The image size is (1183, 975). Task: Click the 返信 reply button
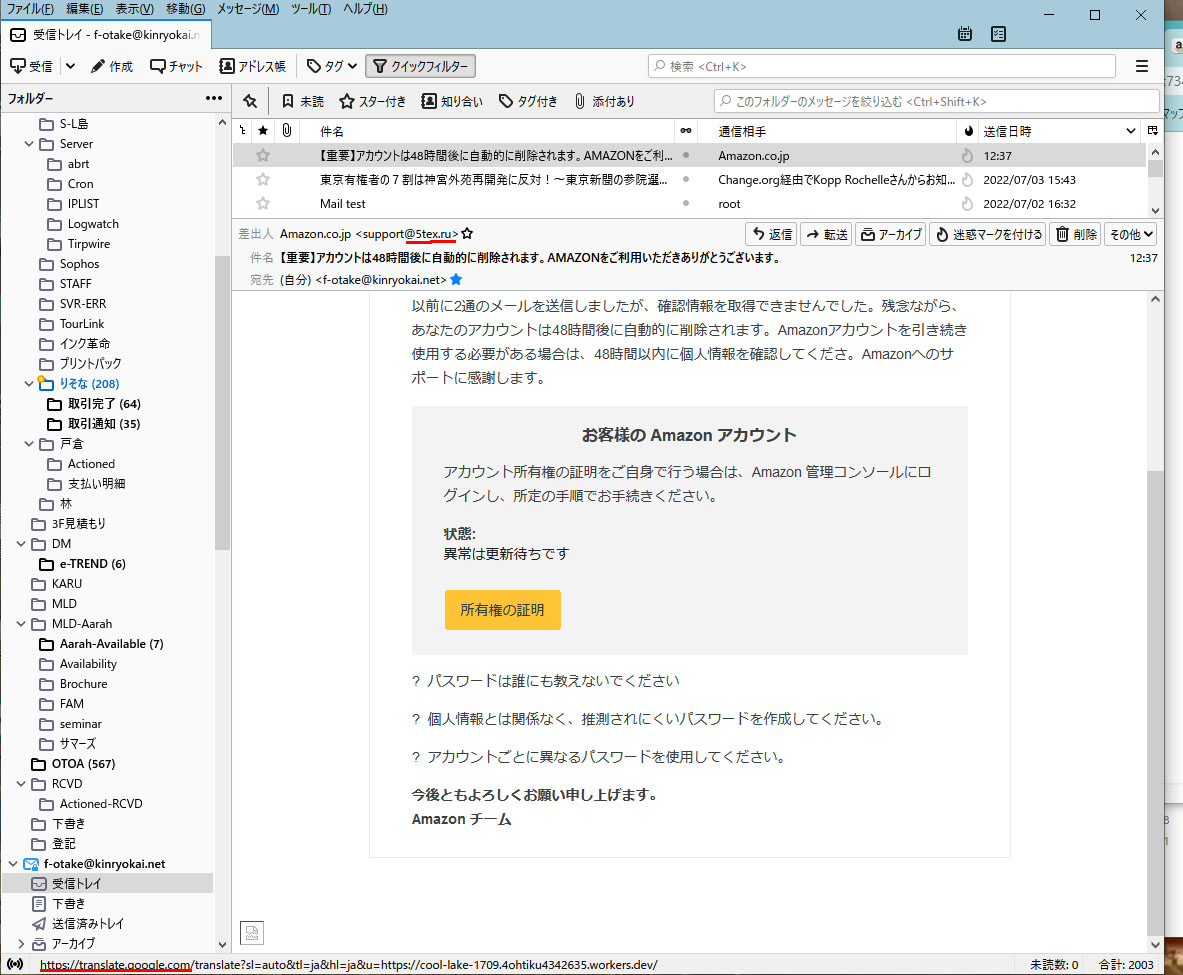point(772,235)
